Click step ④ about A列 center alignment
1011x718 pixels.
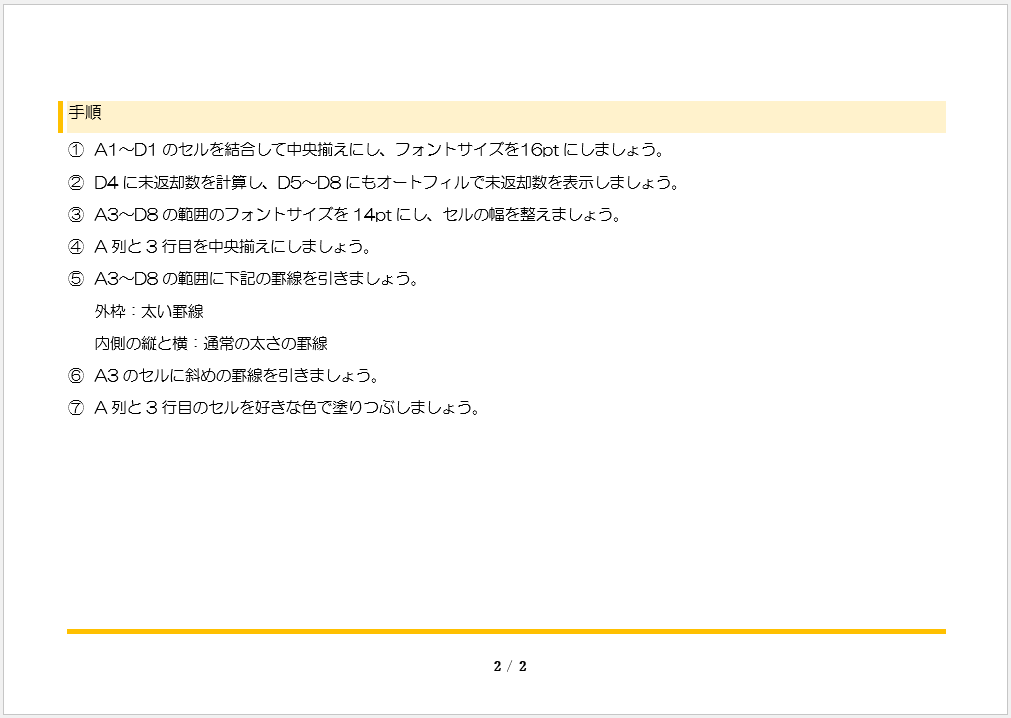coord(219,247)
